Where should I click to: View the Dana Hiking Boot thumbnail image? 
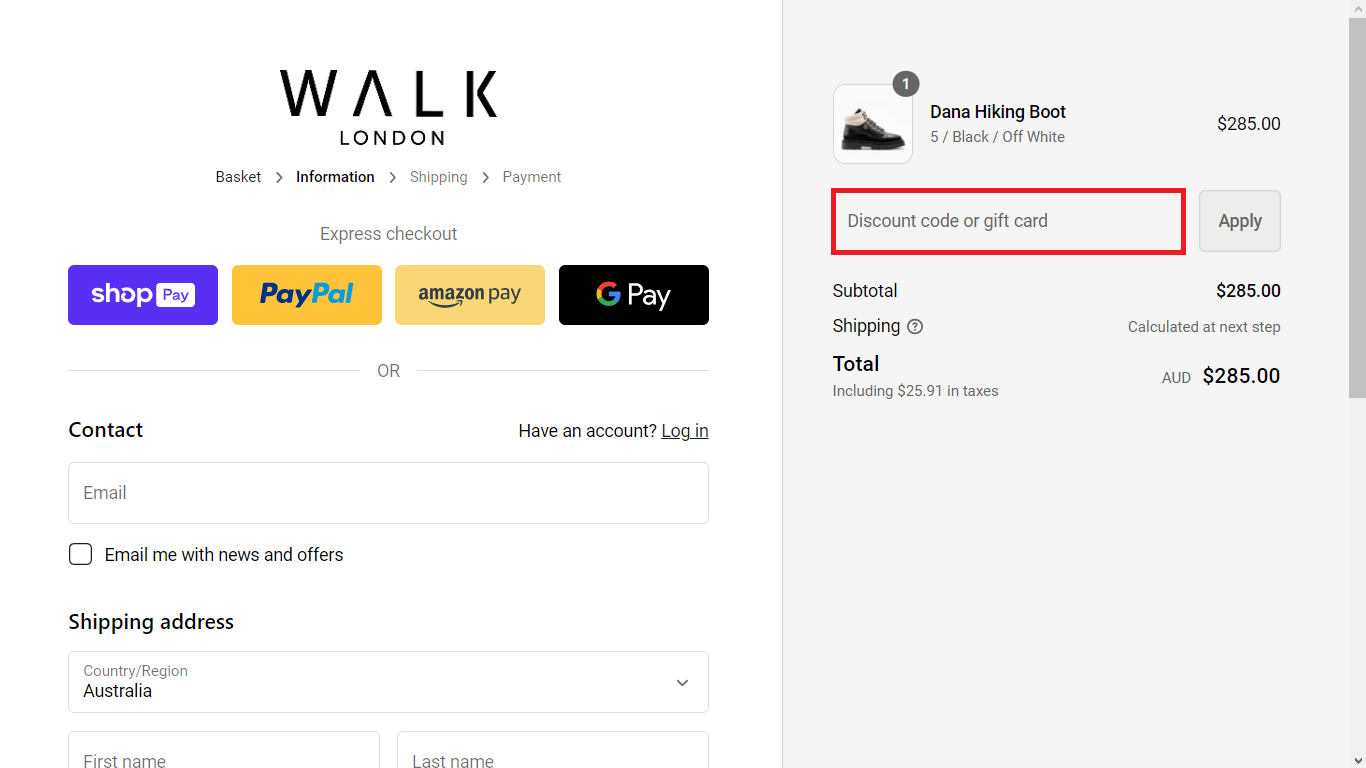872,124
